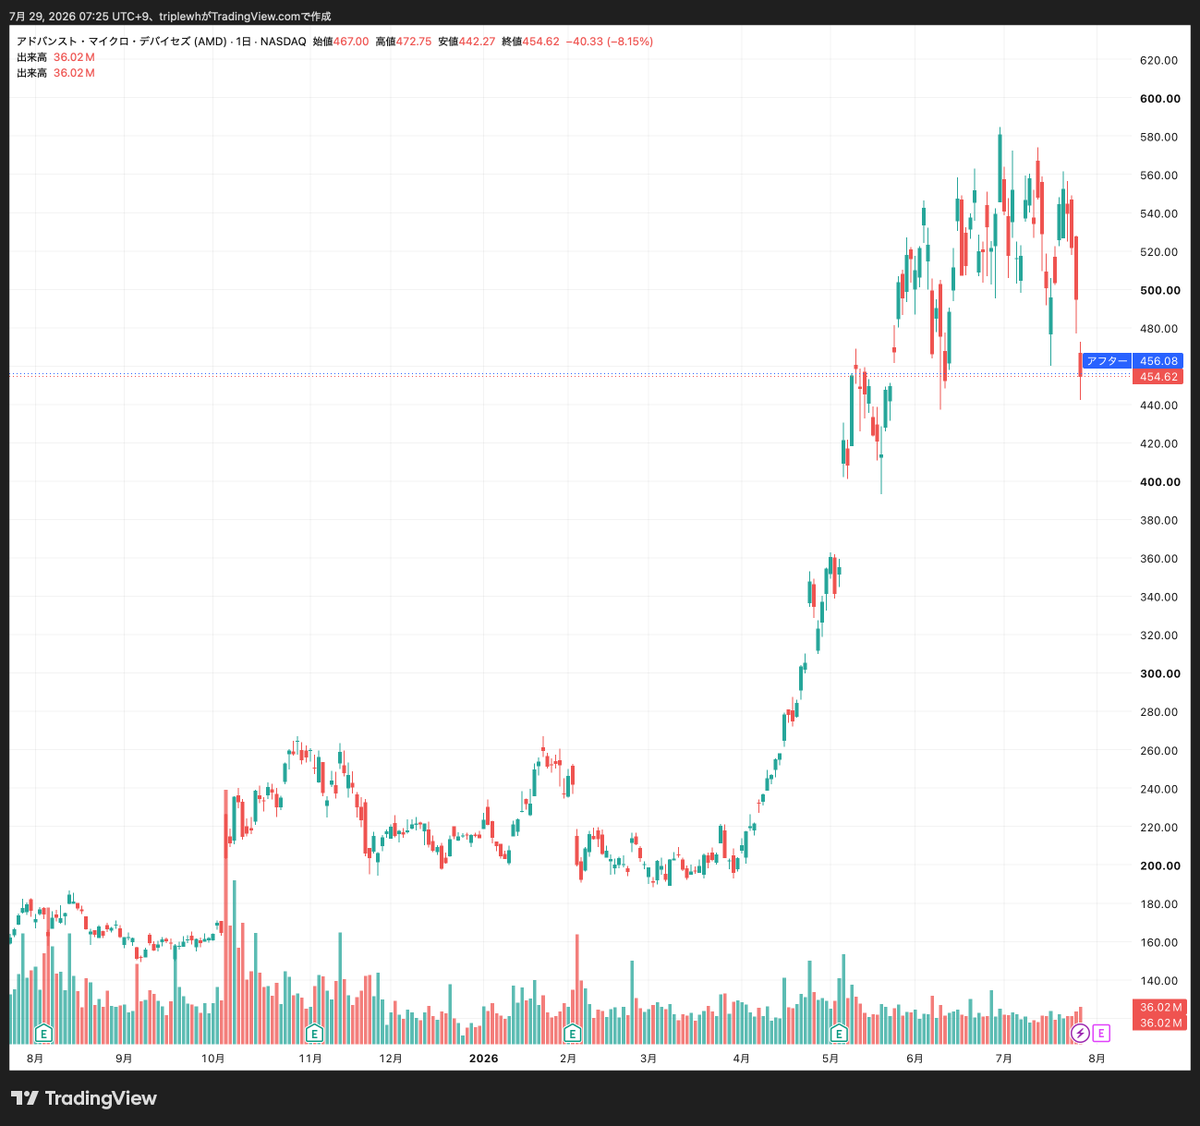Click the earnings E marker near 2月
This screenshot has height=1126, width=1200.
click(x=572, y=1033)
